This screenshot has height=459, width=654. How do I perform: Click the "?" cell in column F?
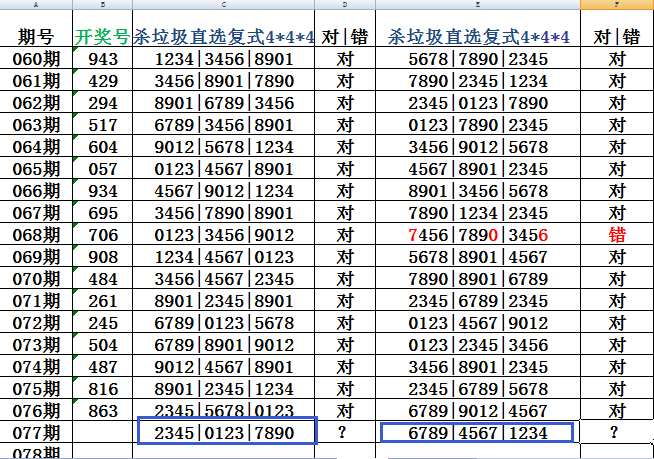pyautogui.click(x=617, y=431)
